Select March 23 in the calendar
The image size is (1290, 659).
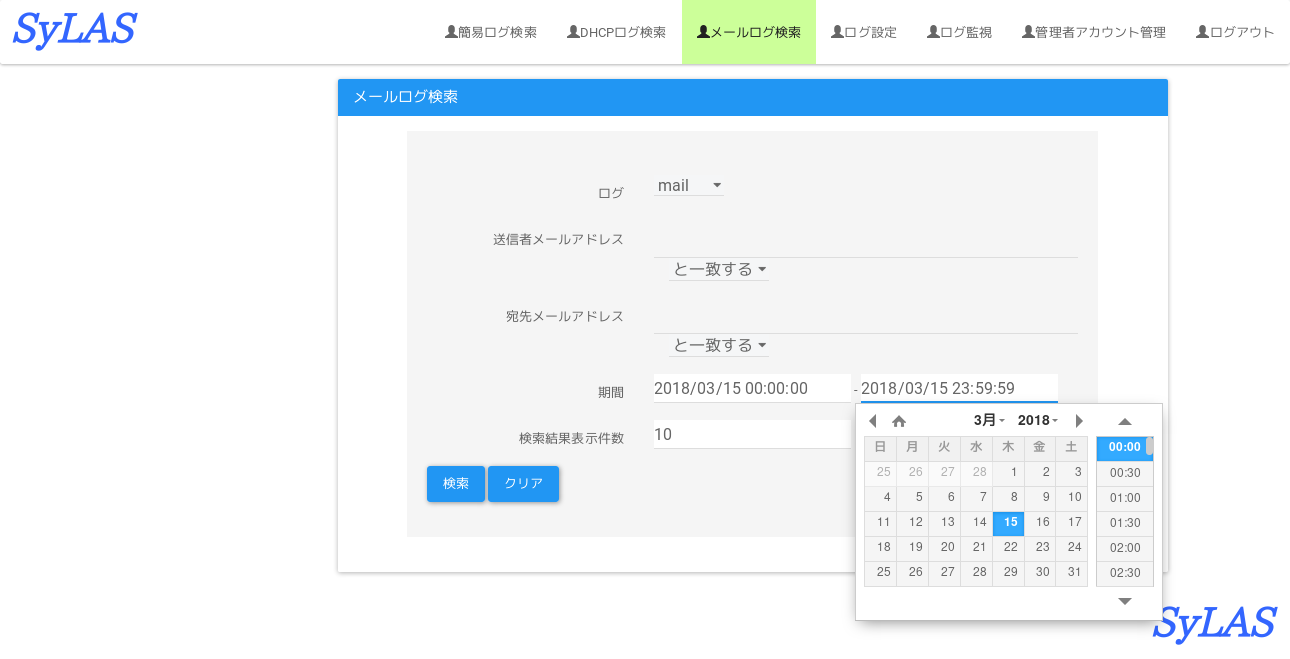click(1040, 547)
